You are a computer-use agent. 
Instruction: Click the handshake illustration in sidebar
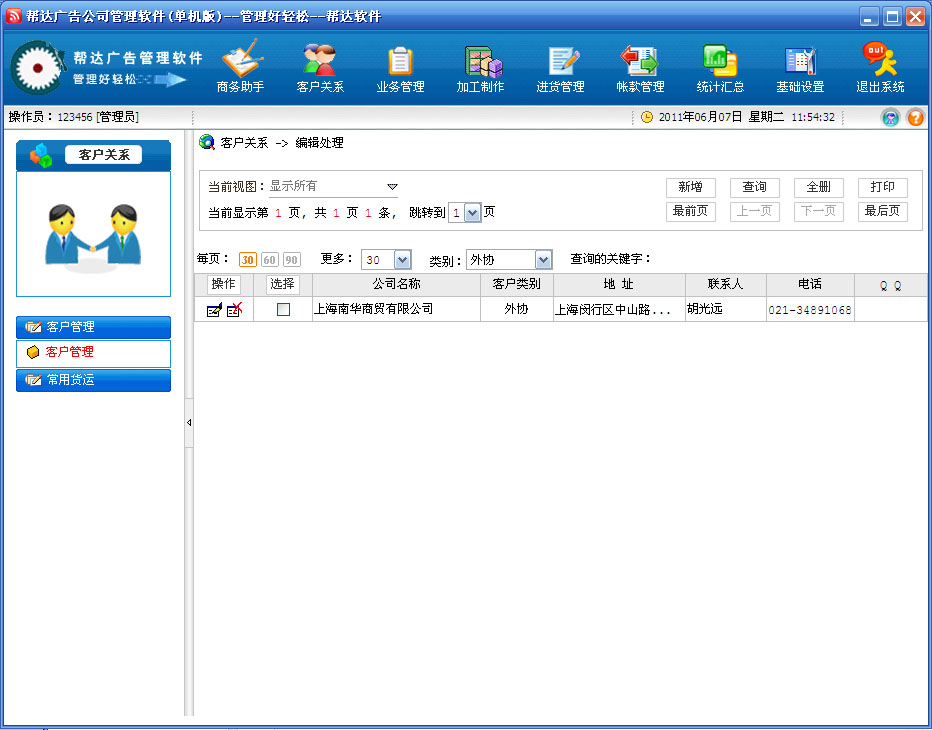pos(93,237)
